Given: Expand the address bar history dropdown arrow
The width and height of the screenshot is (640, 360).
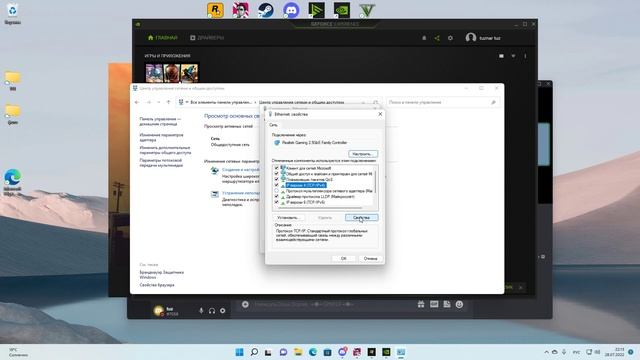Looking at the screenshot, I should (363, 102).
